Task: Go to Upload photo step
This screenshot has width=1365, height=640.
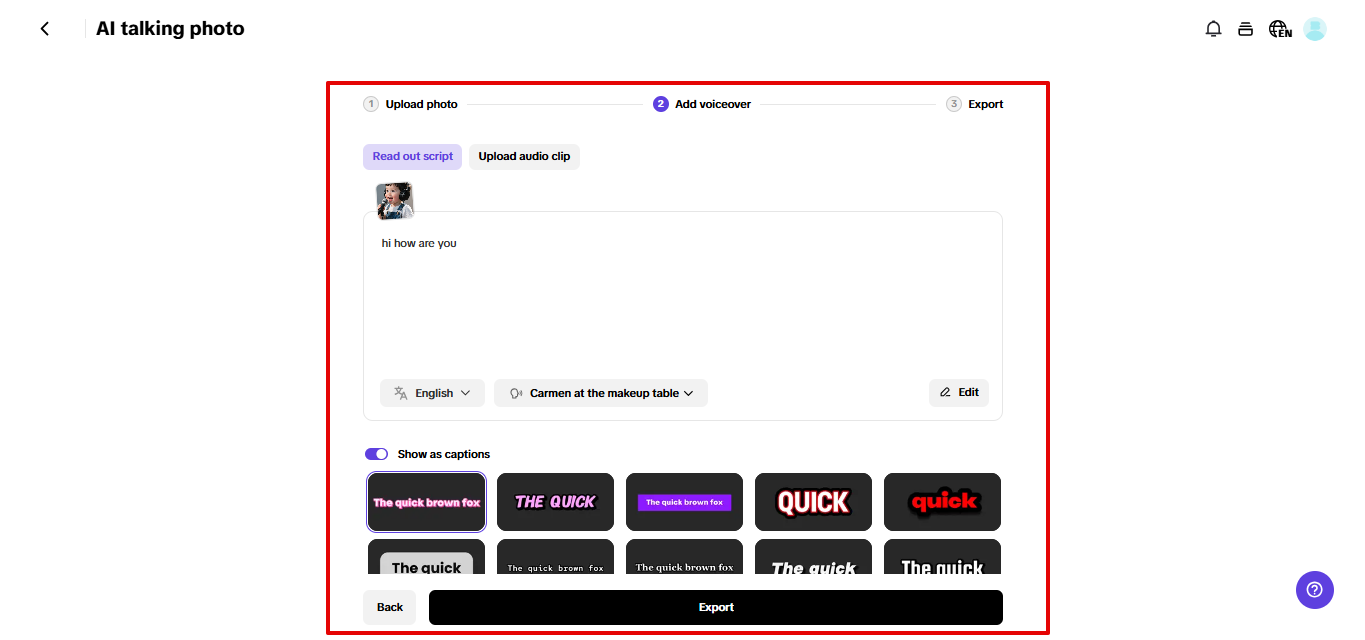Action: (x=411, y=104)
